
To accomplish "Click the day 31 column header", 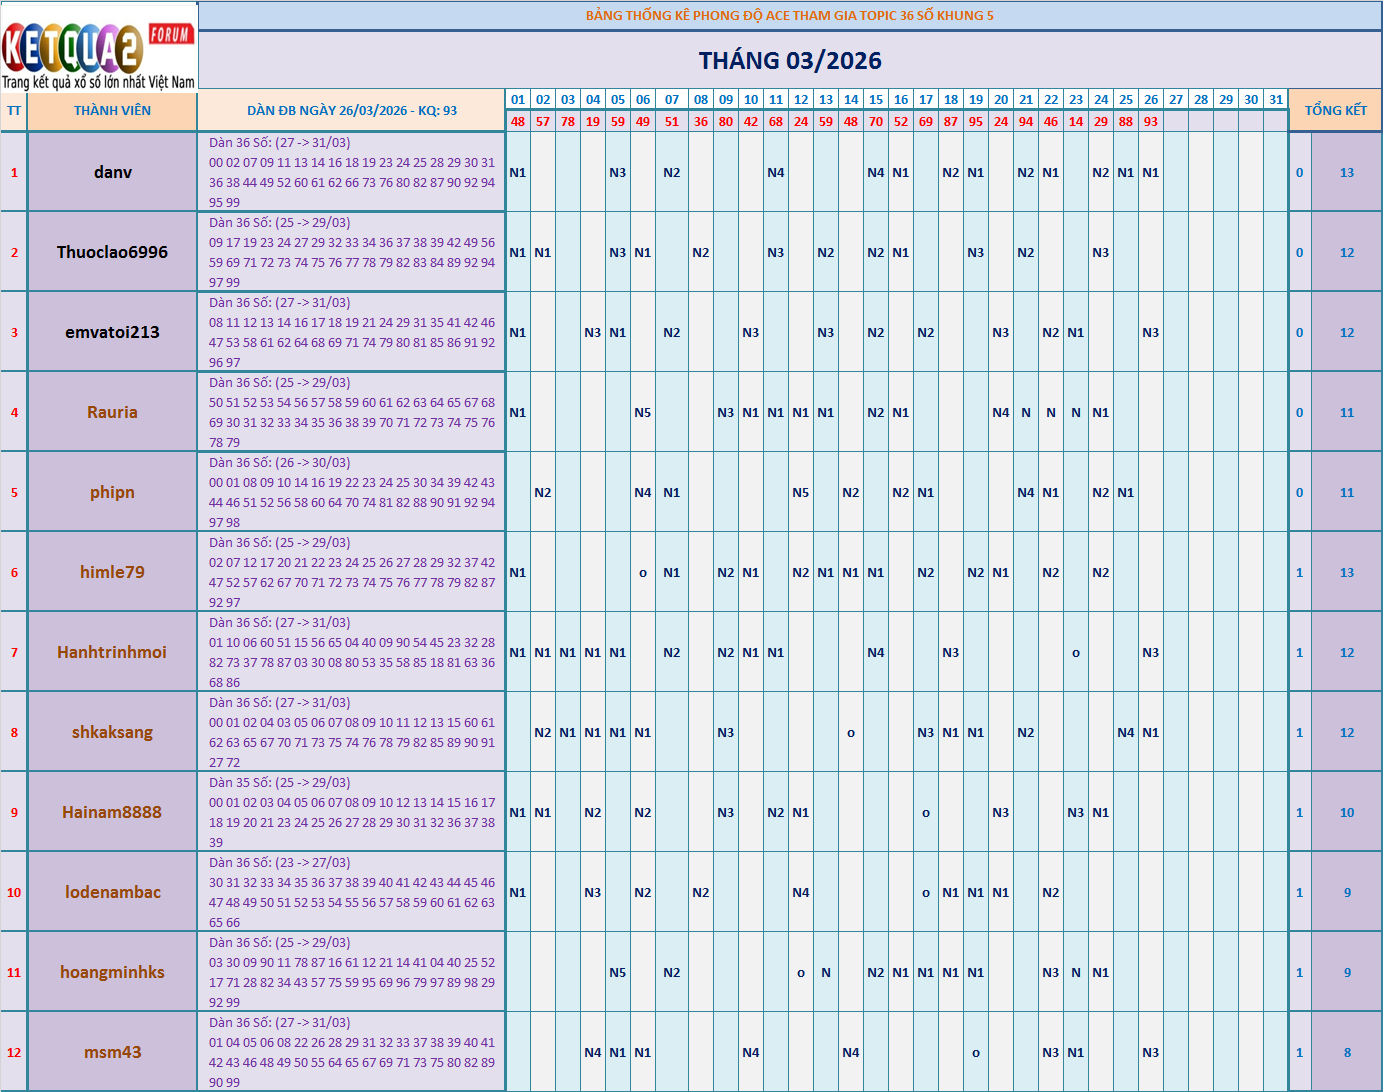I will (x=1275, y=100).
